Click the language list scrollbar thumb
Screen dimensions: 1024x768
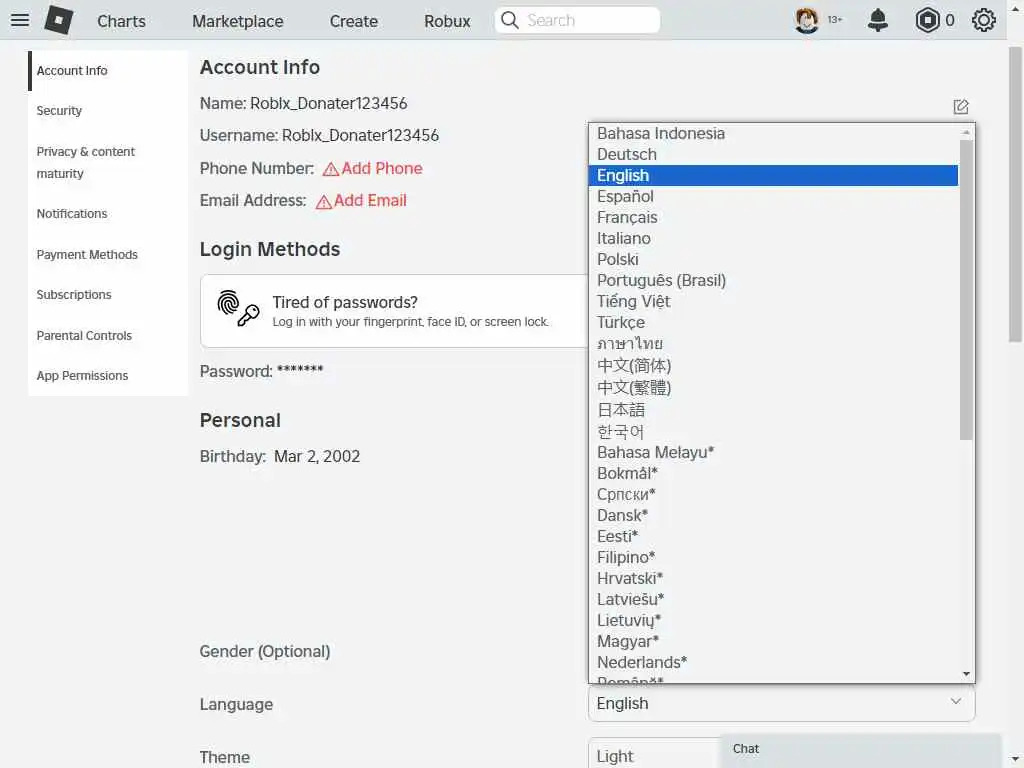[966, 290]
